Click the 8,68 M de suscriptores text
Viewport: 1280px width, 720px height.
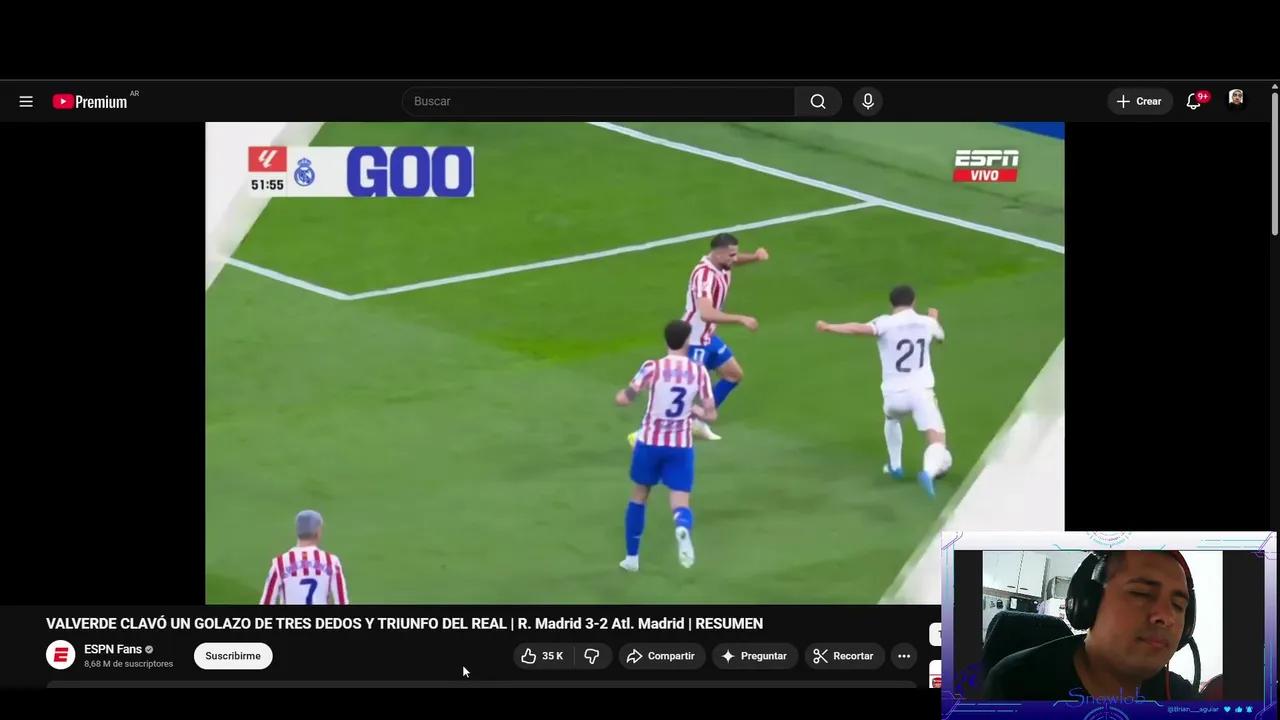[x=128, y=664]
